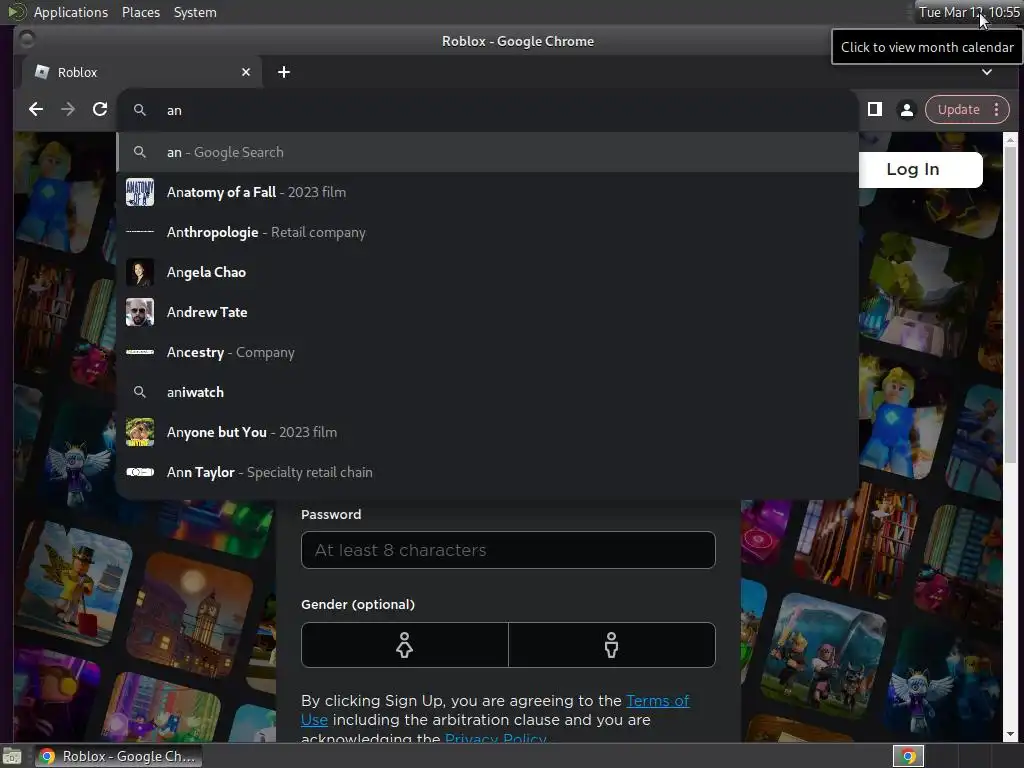
Task: Toggle the Chrome side panel icon
Action: click(x=874, y=109)
